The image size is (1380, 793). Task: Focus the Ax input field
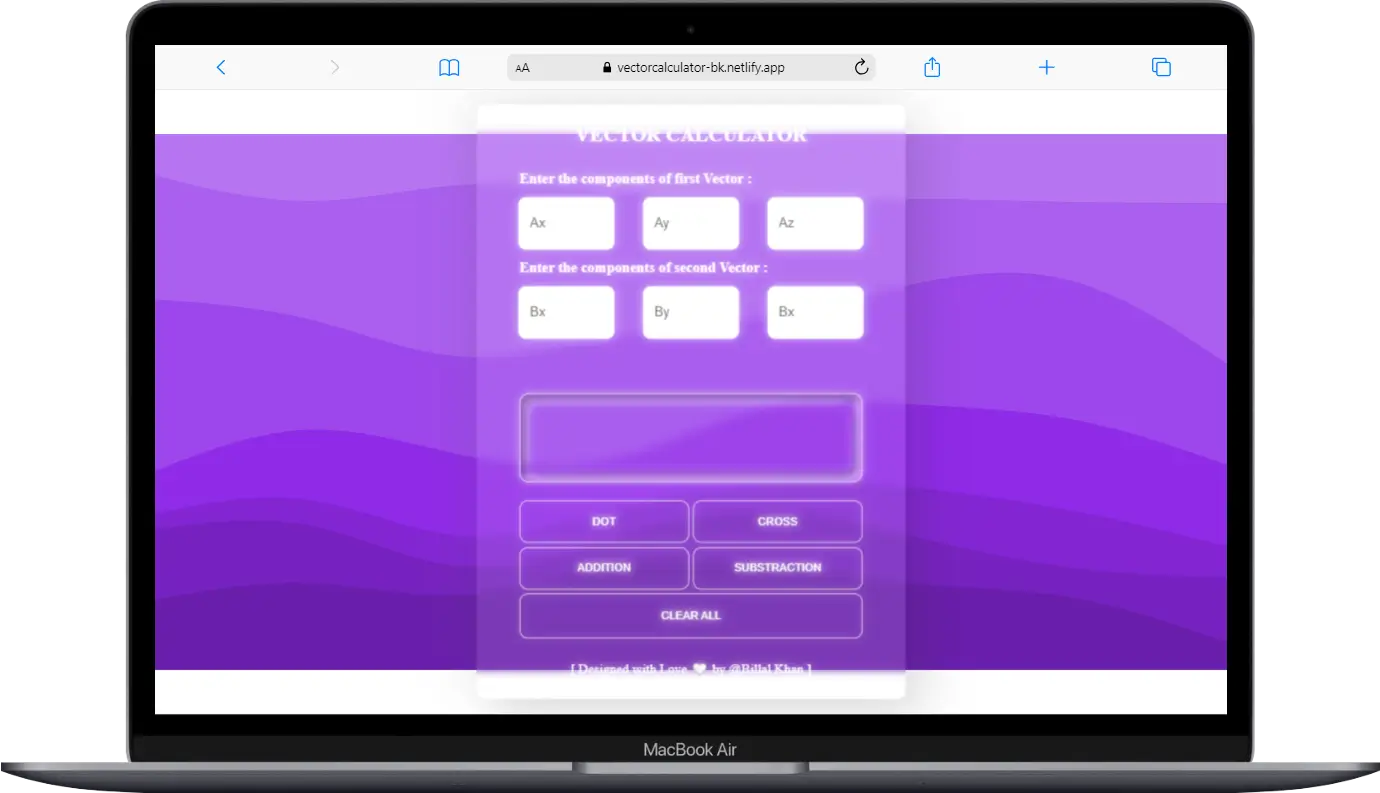566,223
